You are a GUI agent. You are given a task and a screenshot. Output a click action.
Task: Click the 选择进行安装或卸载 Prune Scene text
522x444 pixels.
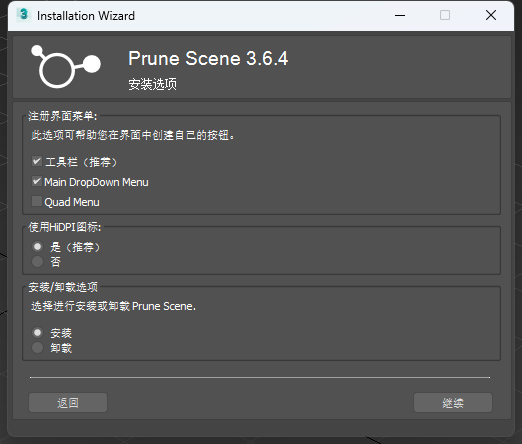click(x=113, y=306)
